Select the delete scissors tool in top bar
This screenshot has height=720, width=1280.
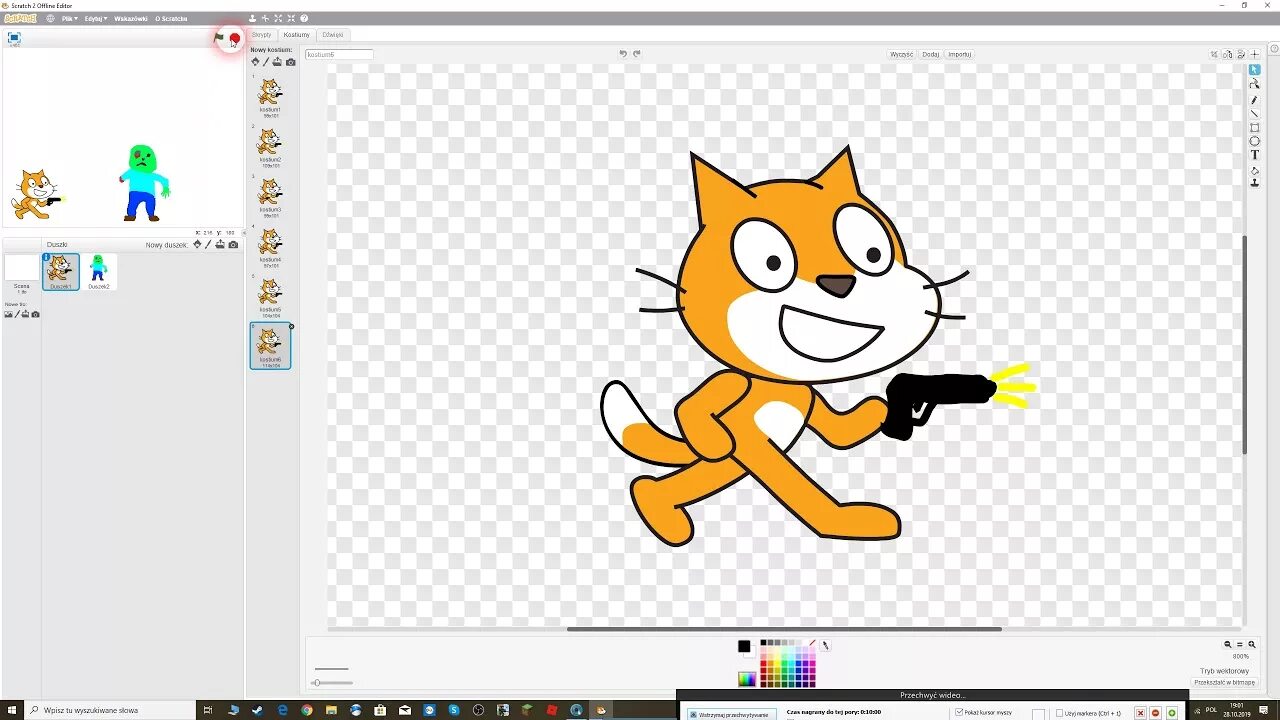pyautogui.click(x=265, y=18)
